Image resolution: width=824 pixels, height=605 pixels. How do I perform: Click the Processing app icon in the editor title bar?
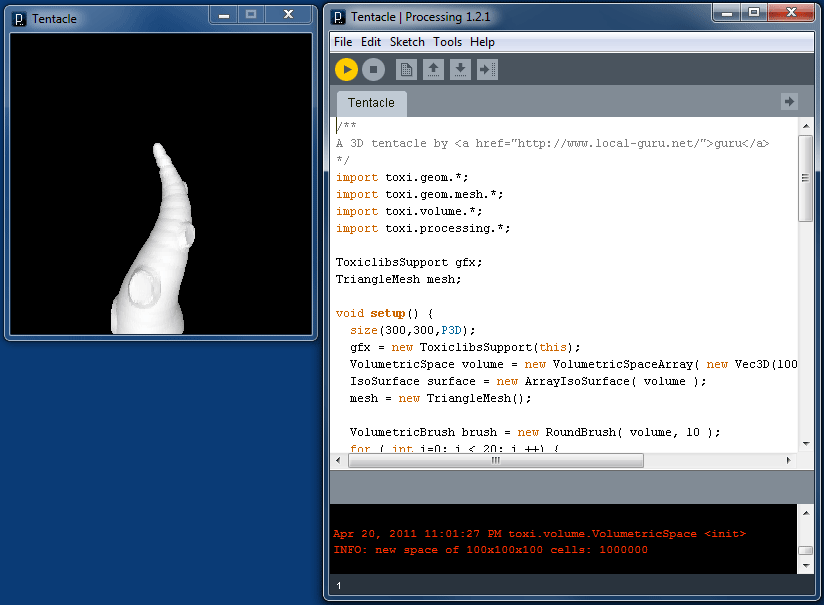click(x=339, y=17)
